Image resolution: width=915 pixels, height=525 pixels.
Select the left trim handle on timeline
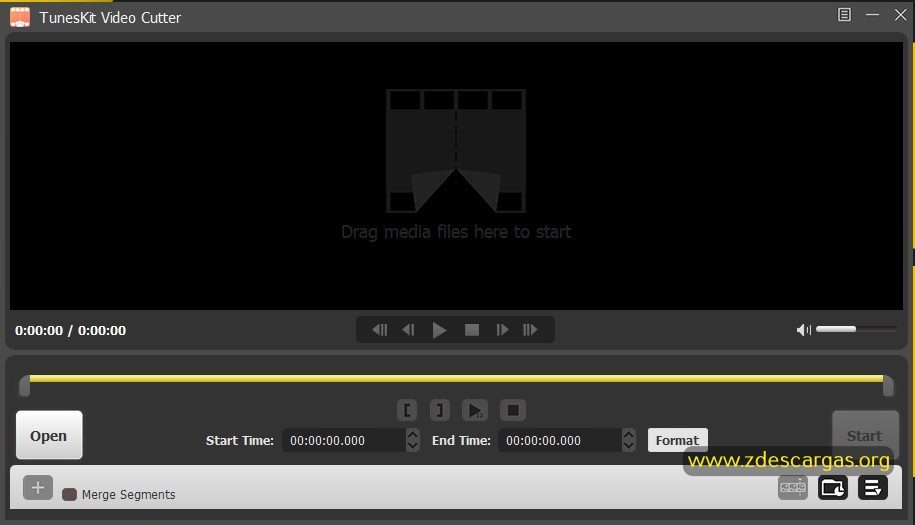tap(25, 386)
